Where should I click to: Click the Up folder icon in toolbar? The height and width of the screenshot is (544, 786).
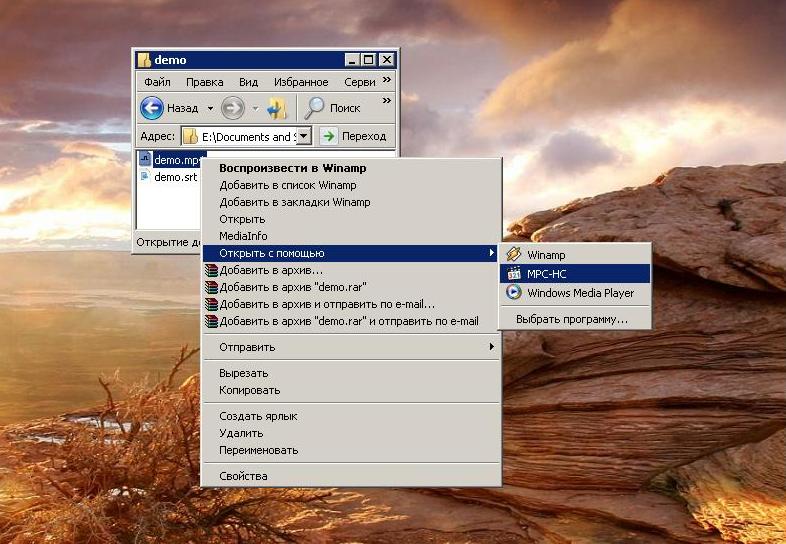277,108
